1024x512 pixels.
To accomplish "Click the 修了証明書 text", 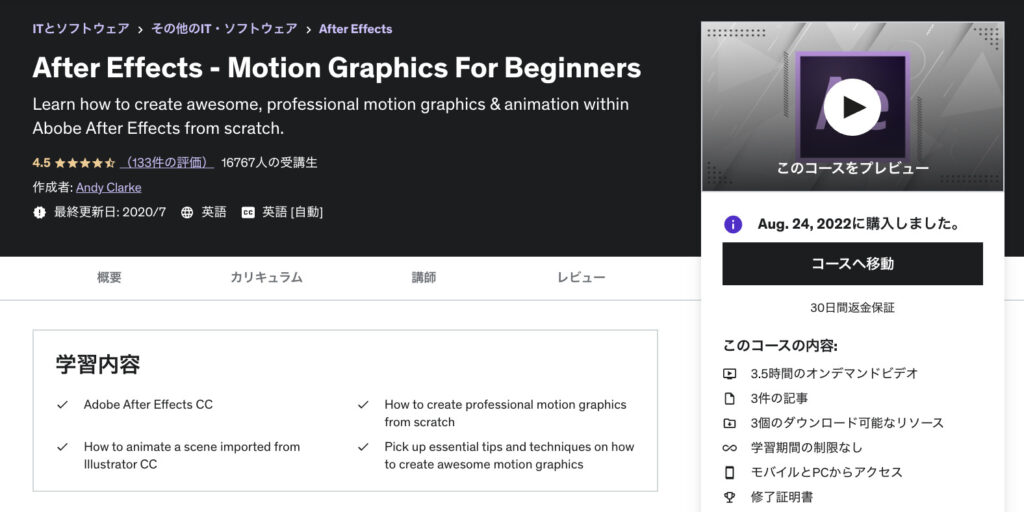I will click(x=782, y=497).
